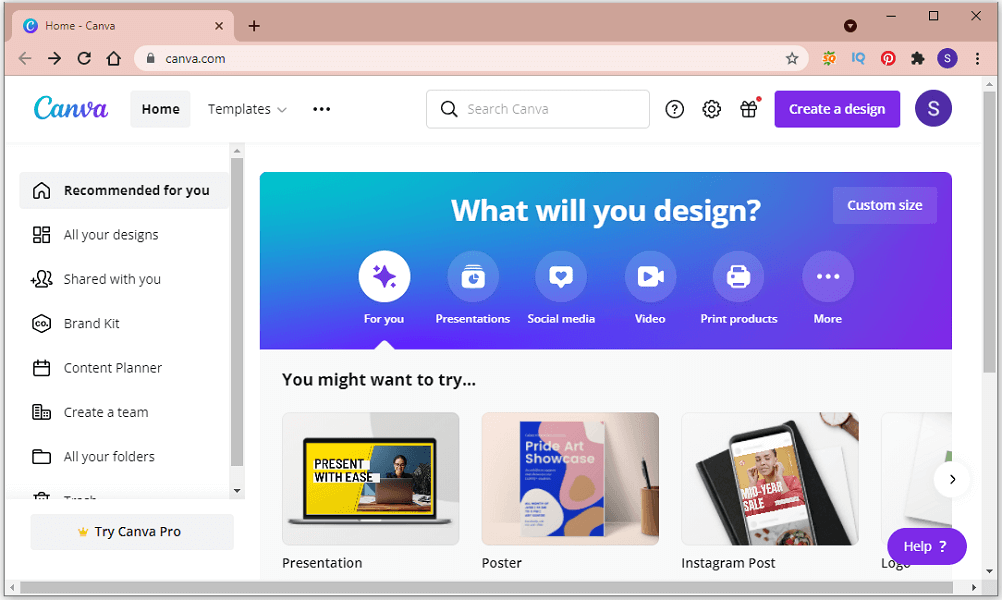Click the dark circular dropdown icon in tab bar
This screenshot has width=1002, height=600.
(850, 26)
